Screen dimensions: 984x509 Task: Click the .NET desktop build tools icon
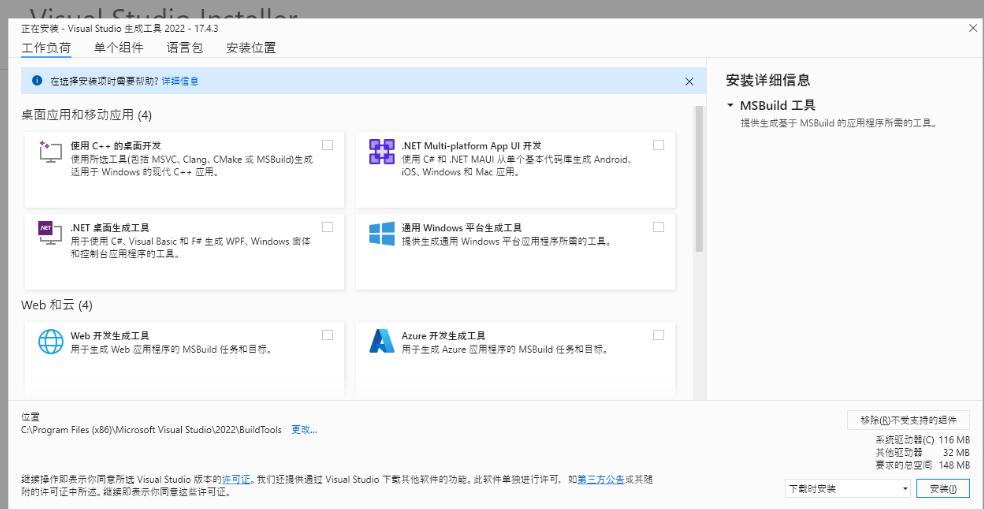coord(50,233)
